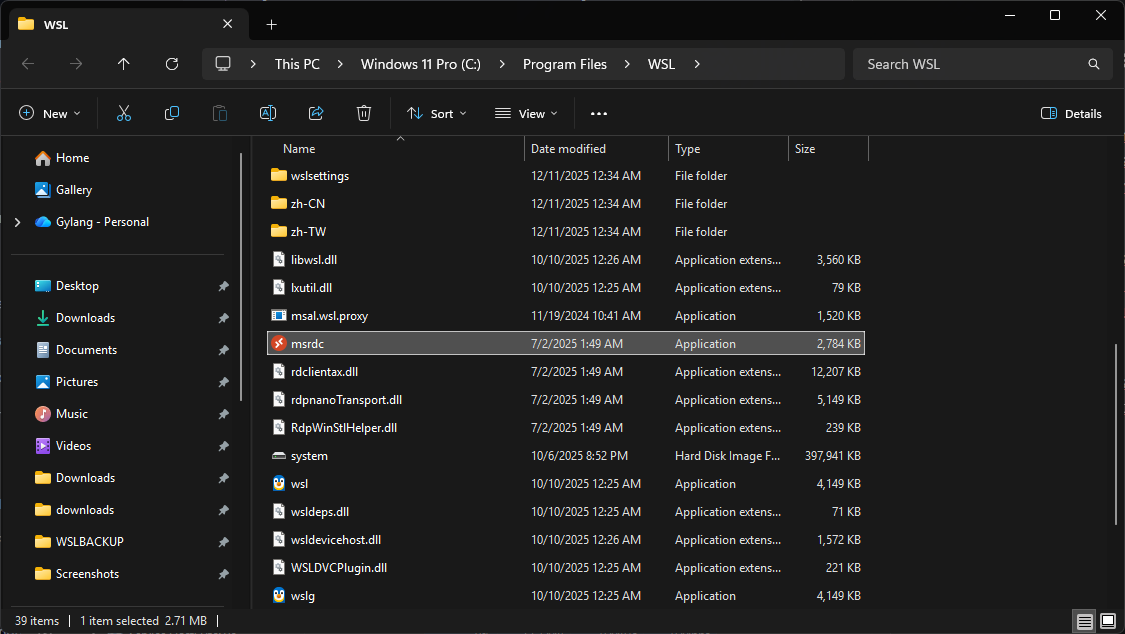Open the See more ellipsis menu
Image resolution: width=1125 pixels, height=634 pixels.
click(599, 114)
